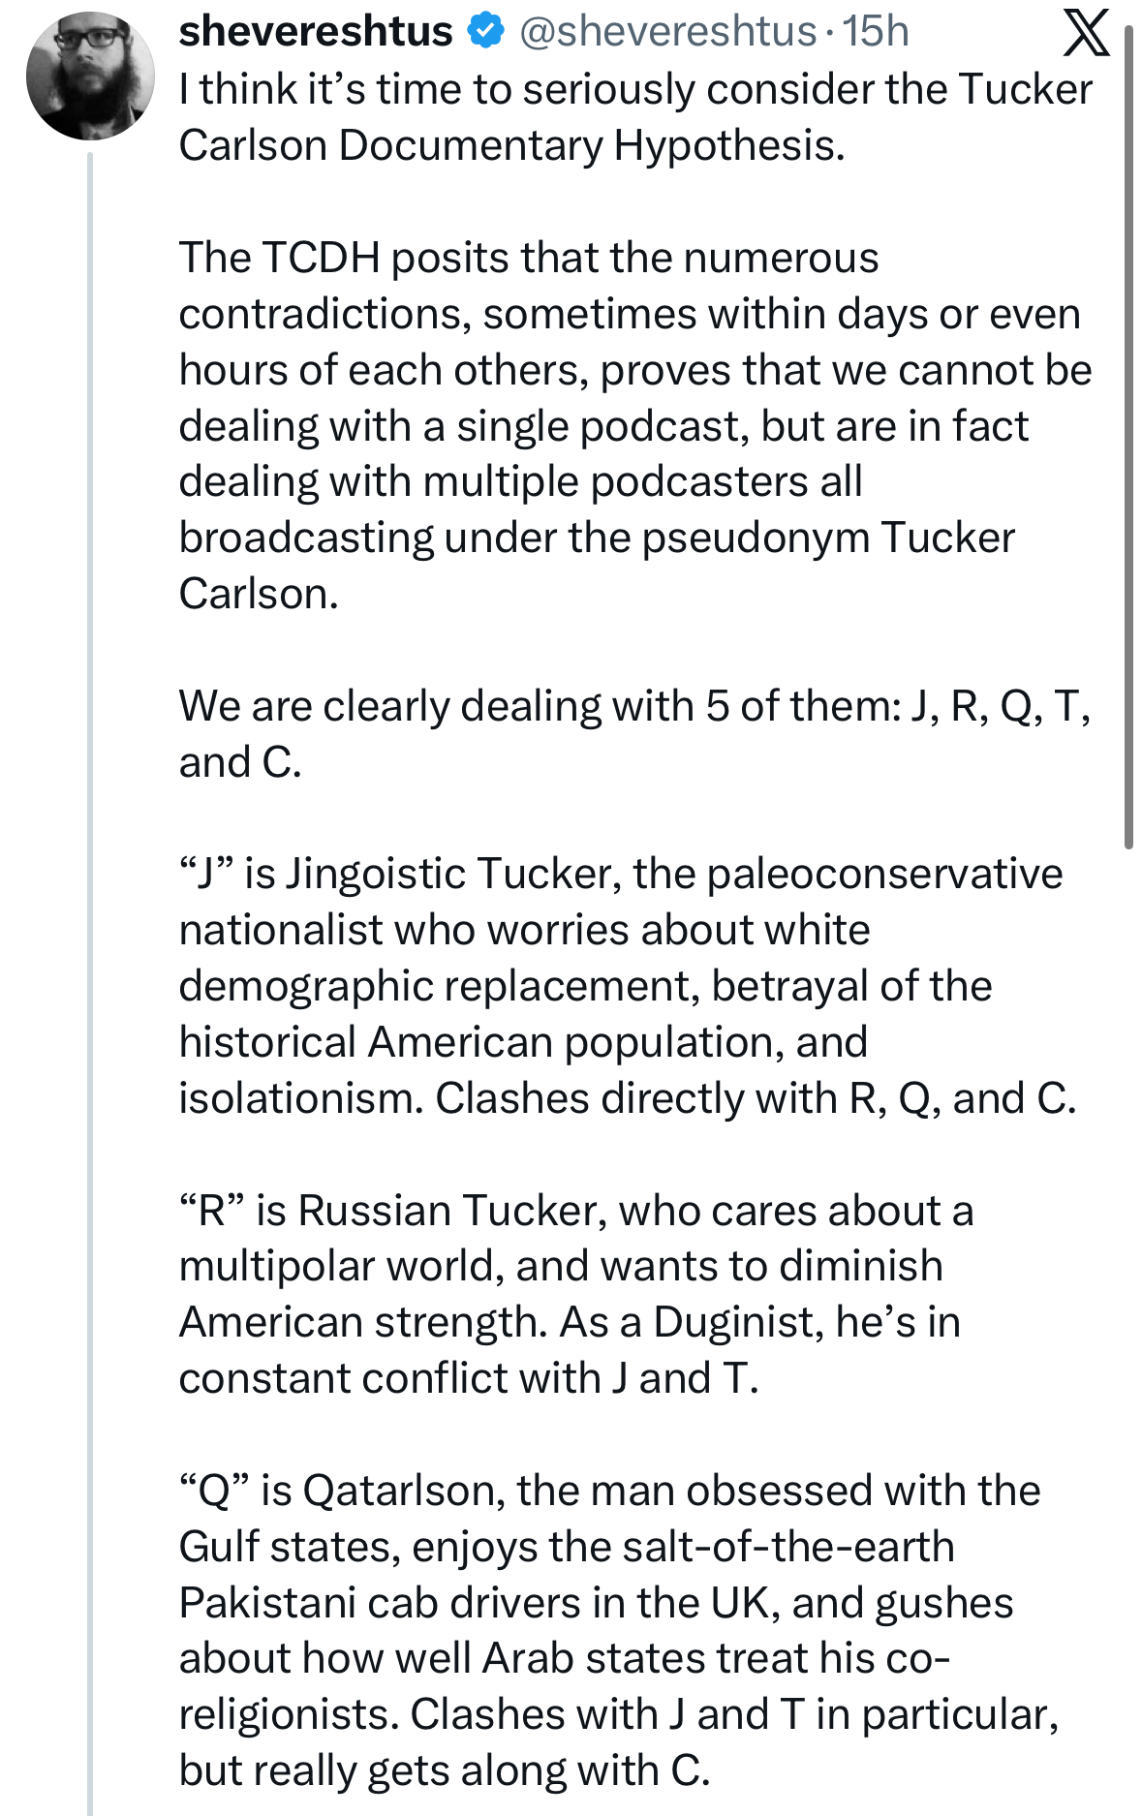Viewport: 1142px width, 1816px height.
Task: Click the paragraph beginning "Q" is Qatarlson
Action: point(615,1629)
